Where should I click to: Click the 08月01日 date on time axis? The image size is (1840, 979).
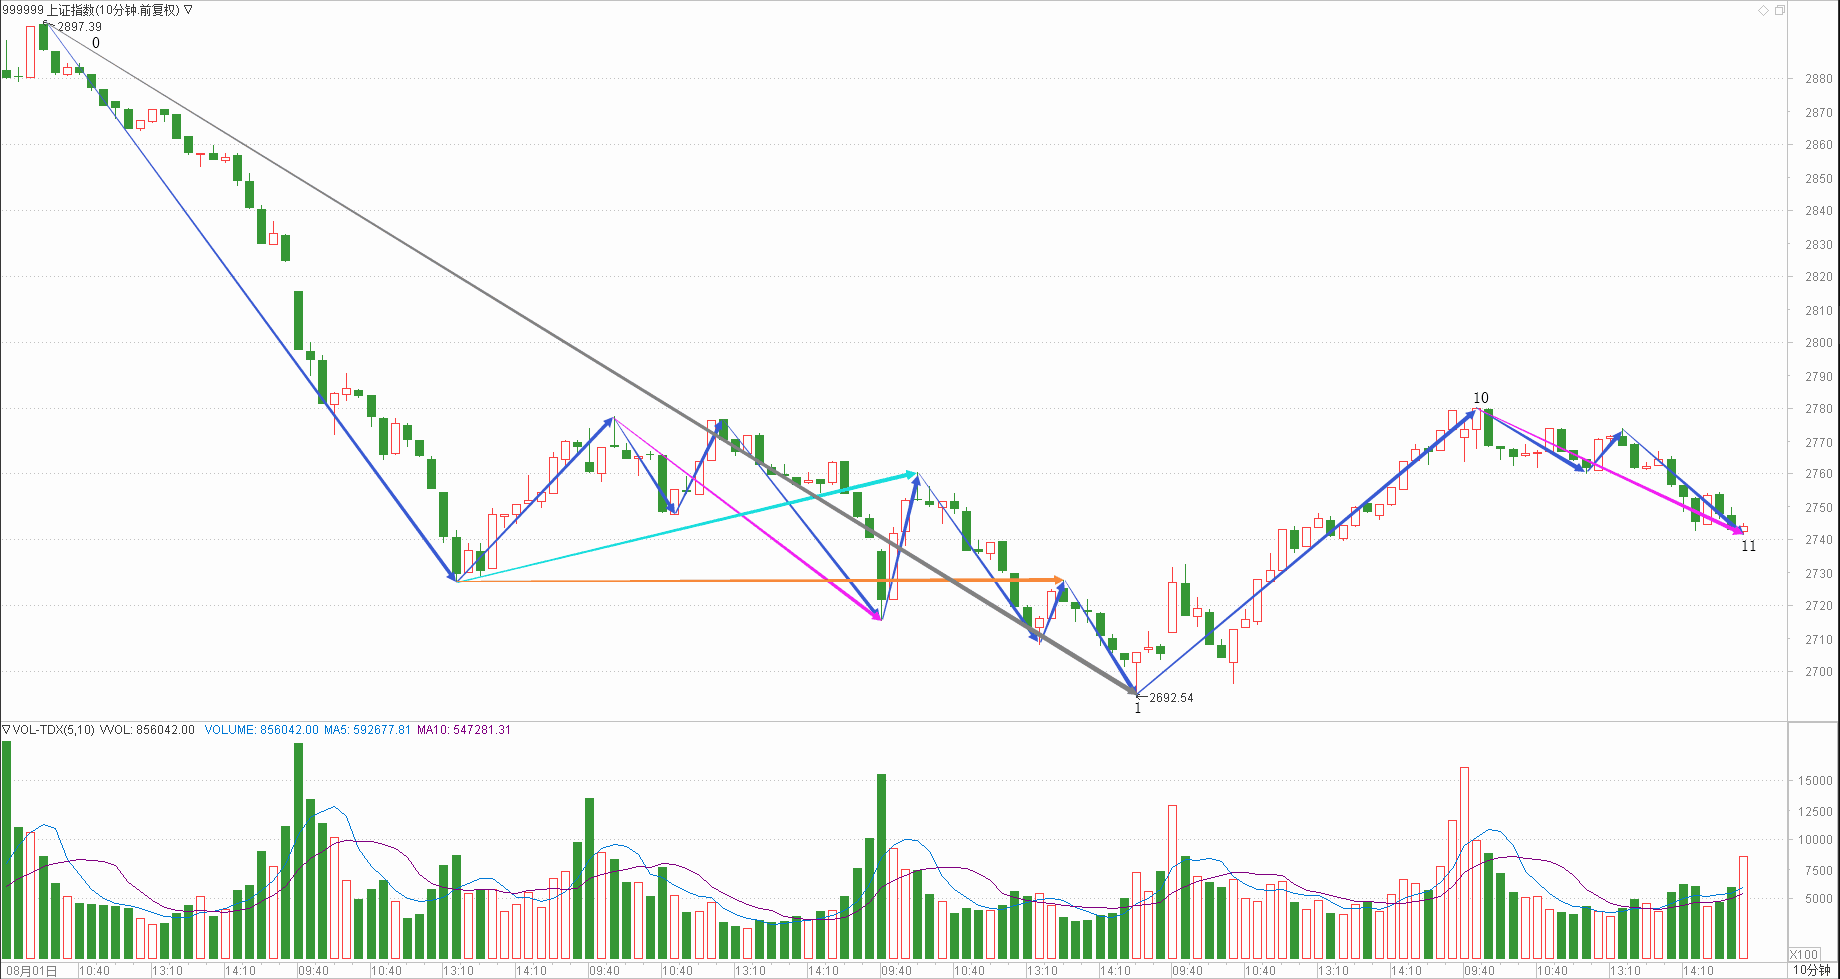pos(32,971)
